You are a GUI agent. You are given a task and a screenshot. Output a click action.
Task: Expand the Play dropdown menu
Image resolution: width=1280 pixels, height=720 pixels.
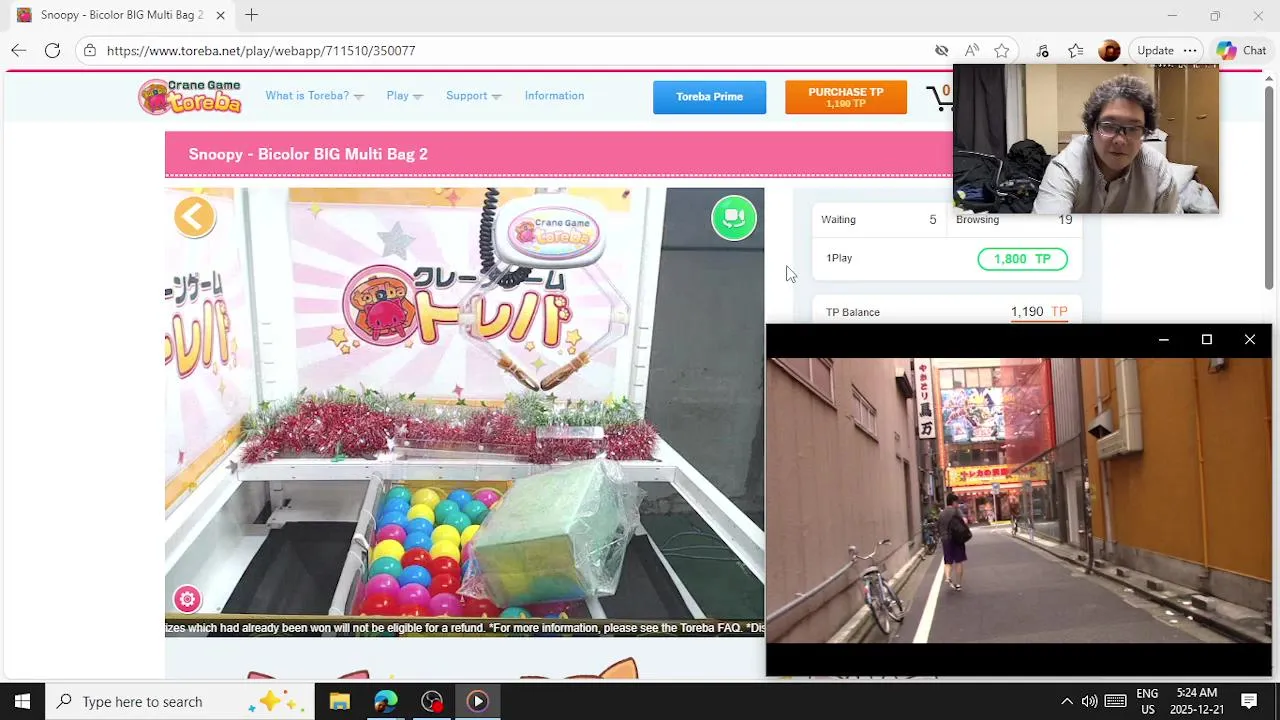(404, 96)
